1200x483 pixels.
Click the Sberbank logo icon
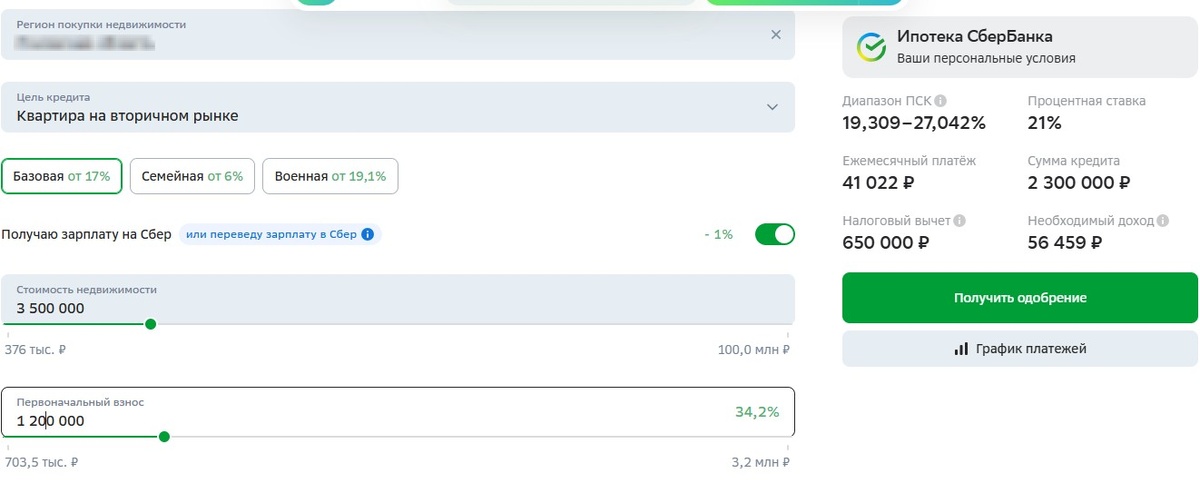(871, 46)
